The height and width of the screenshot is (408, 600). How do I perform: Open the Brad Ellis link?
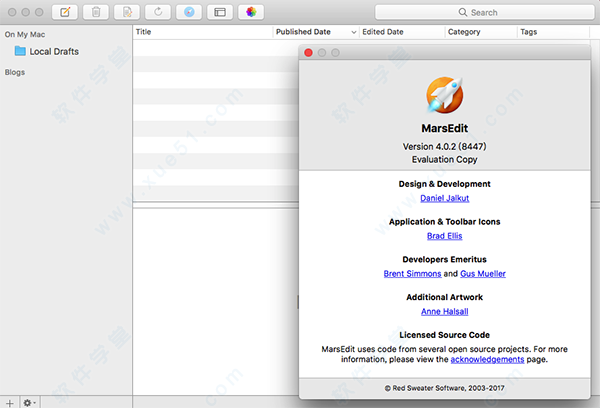tap(445, 236)
